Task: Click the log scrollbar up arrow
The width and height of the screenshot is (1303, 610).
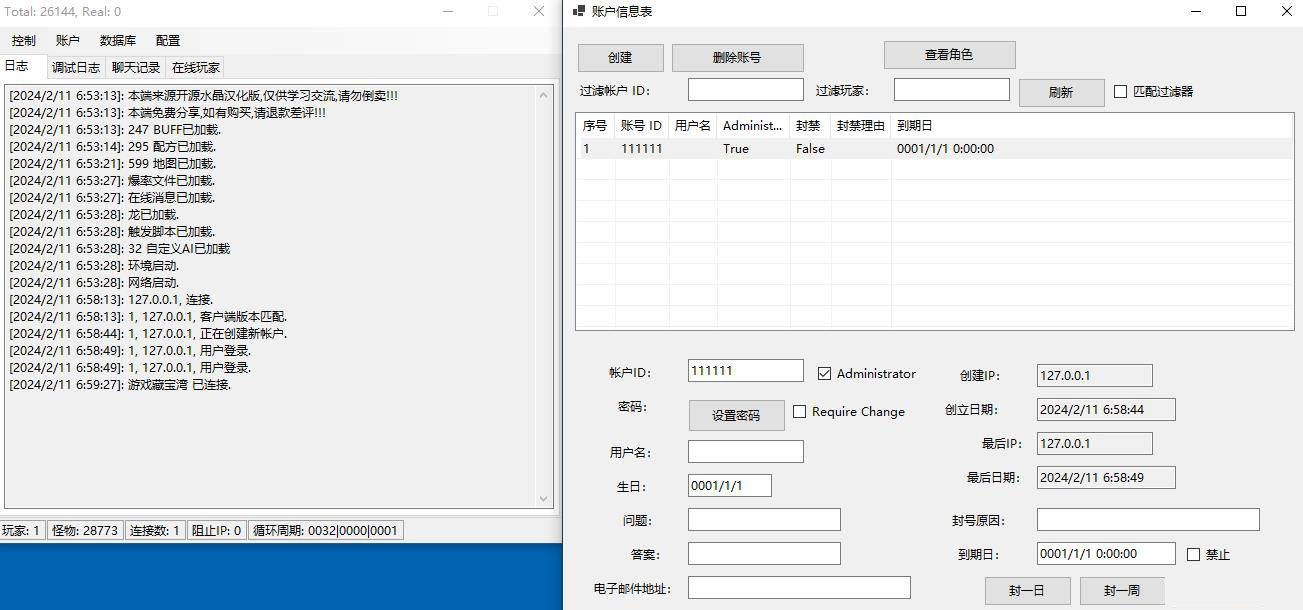Action: pos(544,95)
